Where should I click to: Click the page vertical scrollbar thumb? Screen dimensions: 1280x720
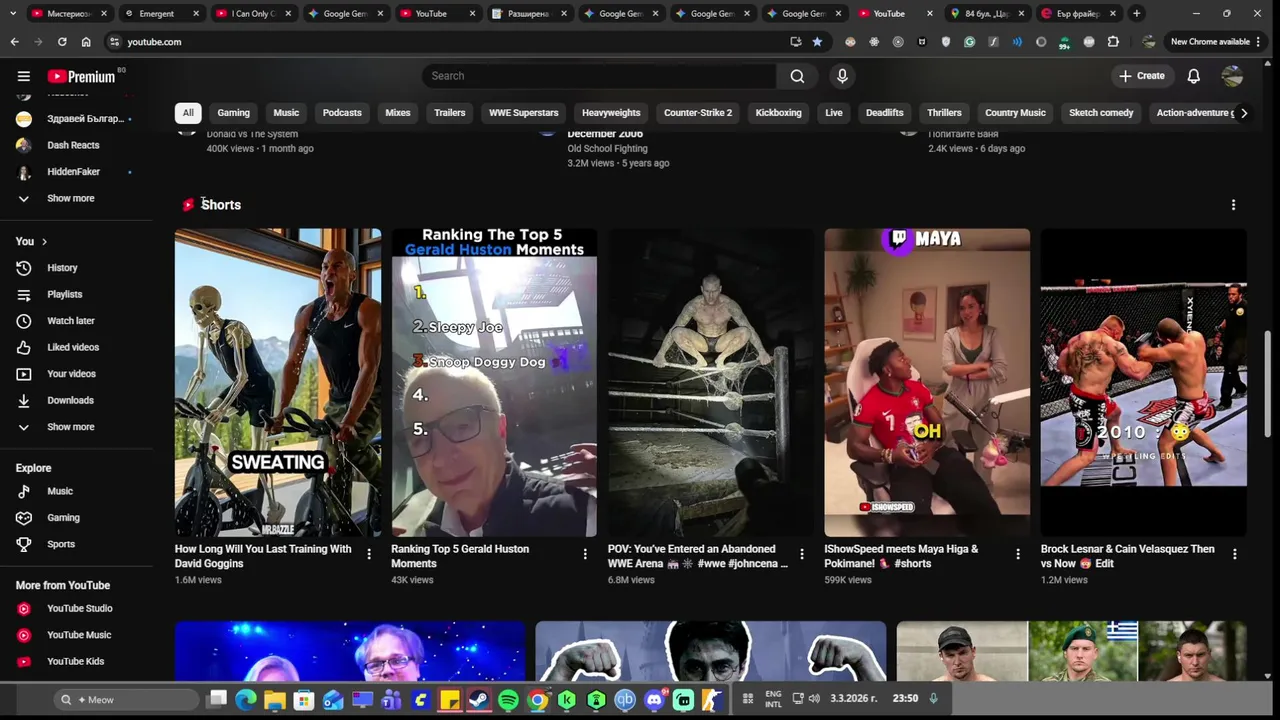click(1268, 383)
